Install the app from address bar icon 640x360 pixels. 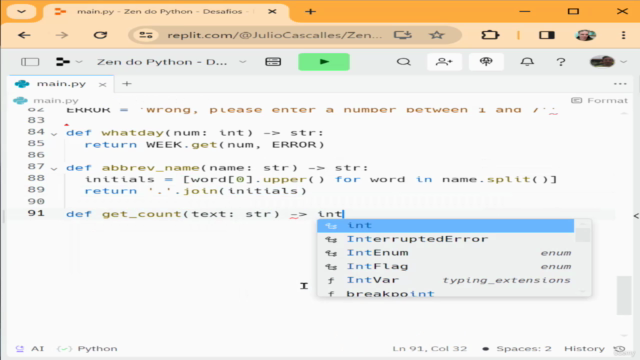click(x=402, y=35)
